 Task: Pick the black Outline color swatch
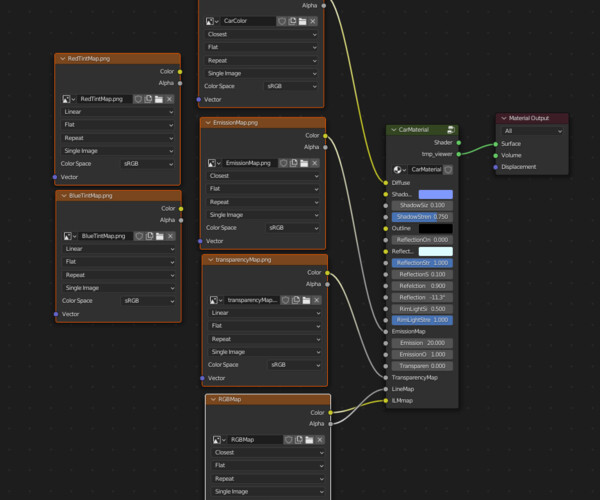(435, 229)
